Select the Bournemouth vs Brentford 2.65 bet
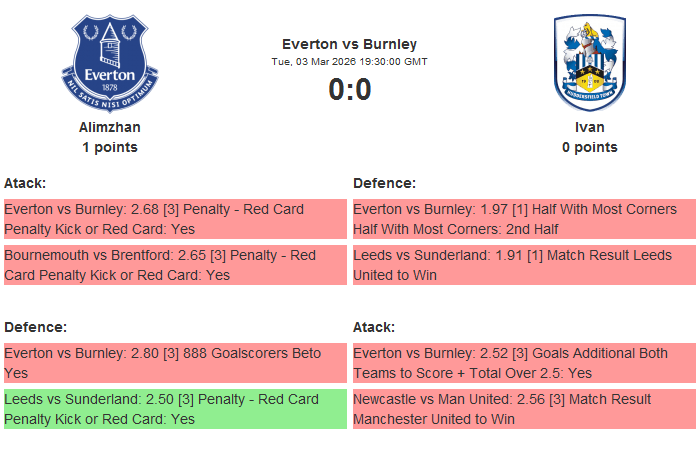Viewport: 700px width, 460px height. [175, 265]
